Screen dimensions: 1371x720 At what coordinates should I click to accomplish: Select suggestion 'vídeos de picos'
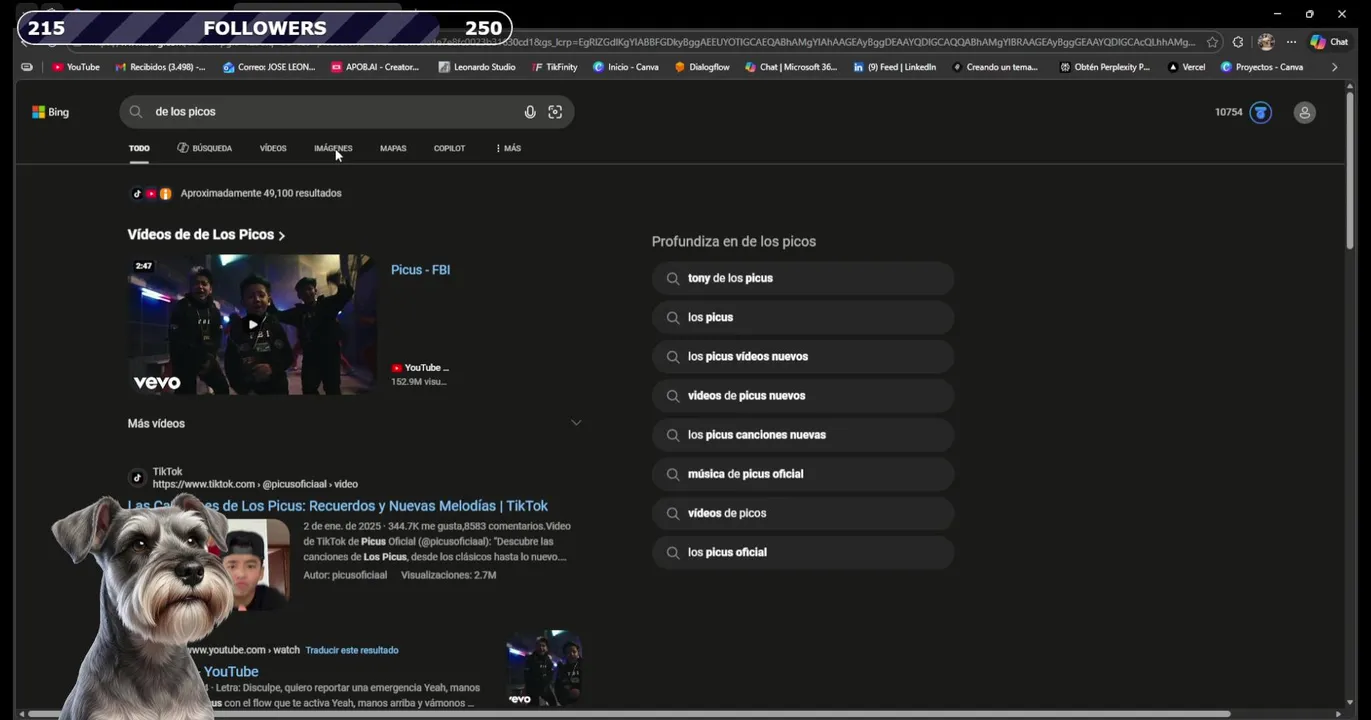pyautogui.click(x=803, y=513)
